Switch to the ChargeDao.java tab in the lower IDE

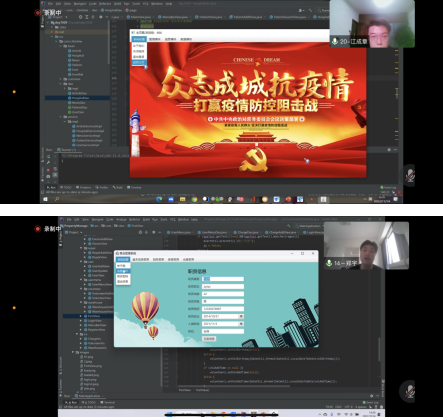click(247, 232)
